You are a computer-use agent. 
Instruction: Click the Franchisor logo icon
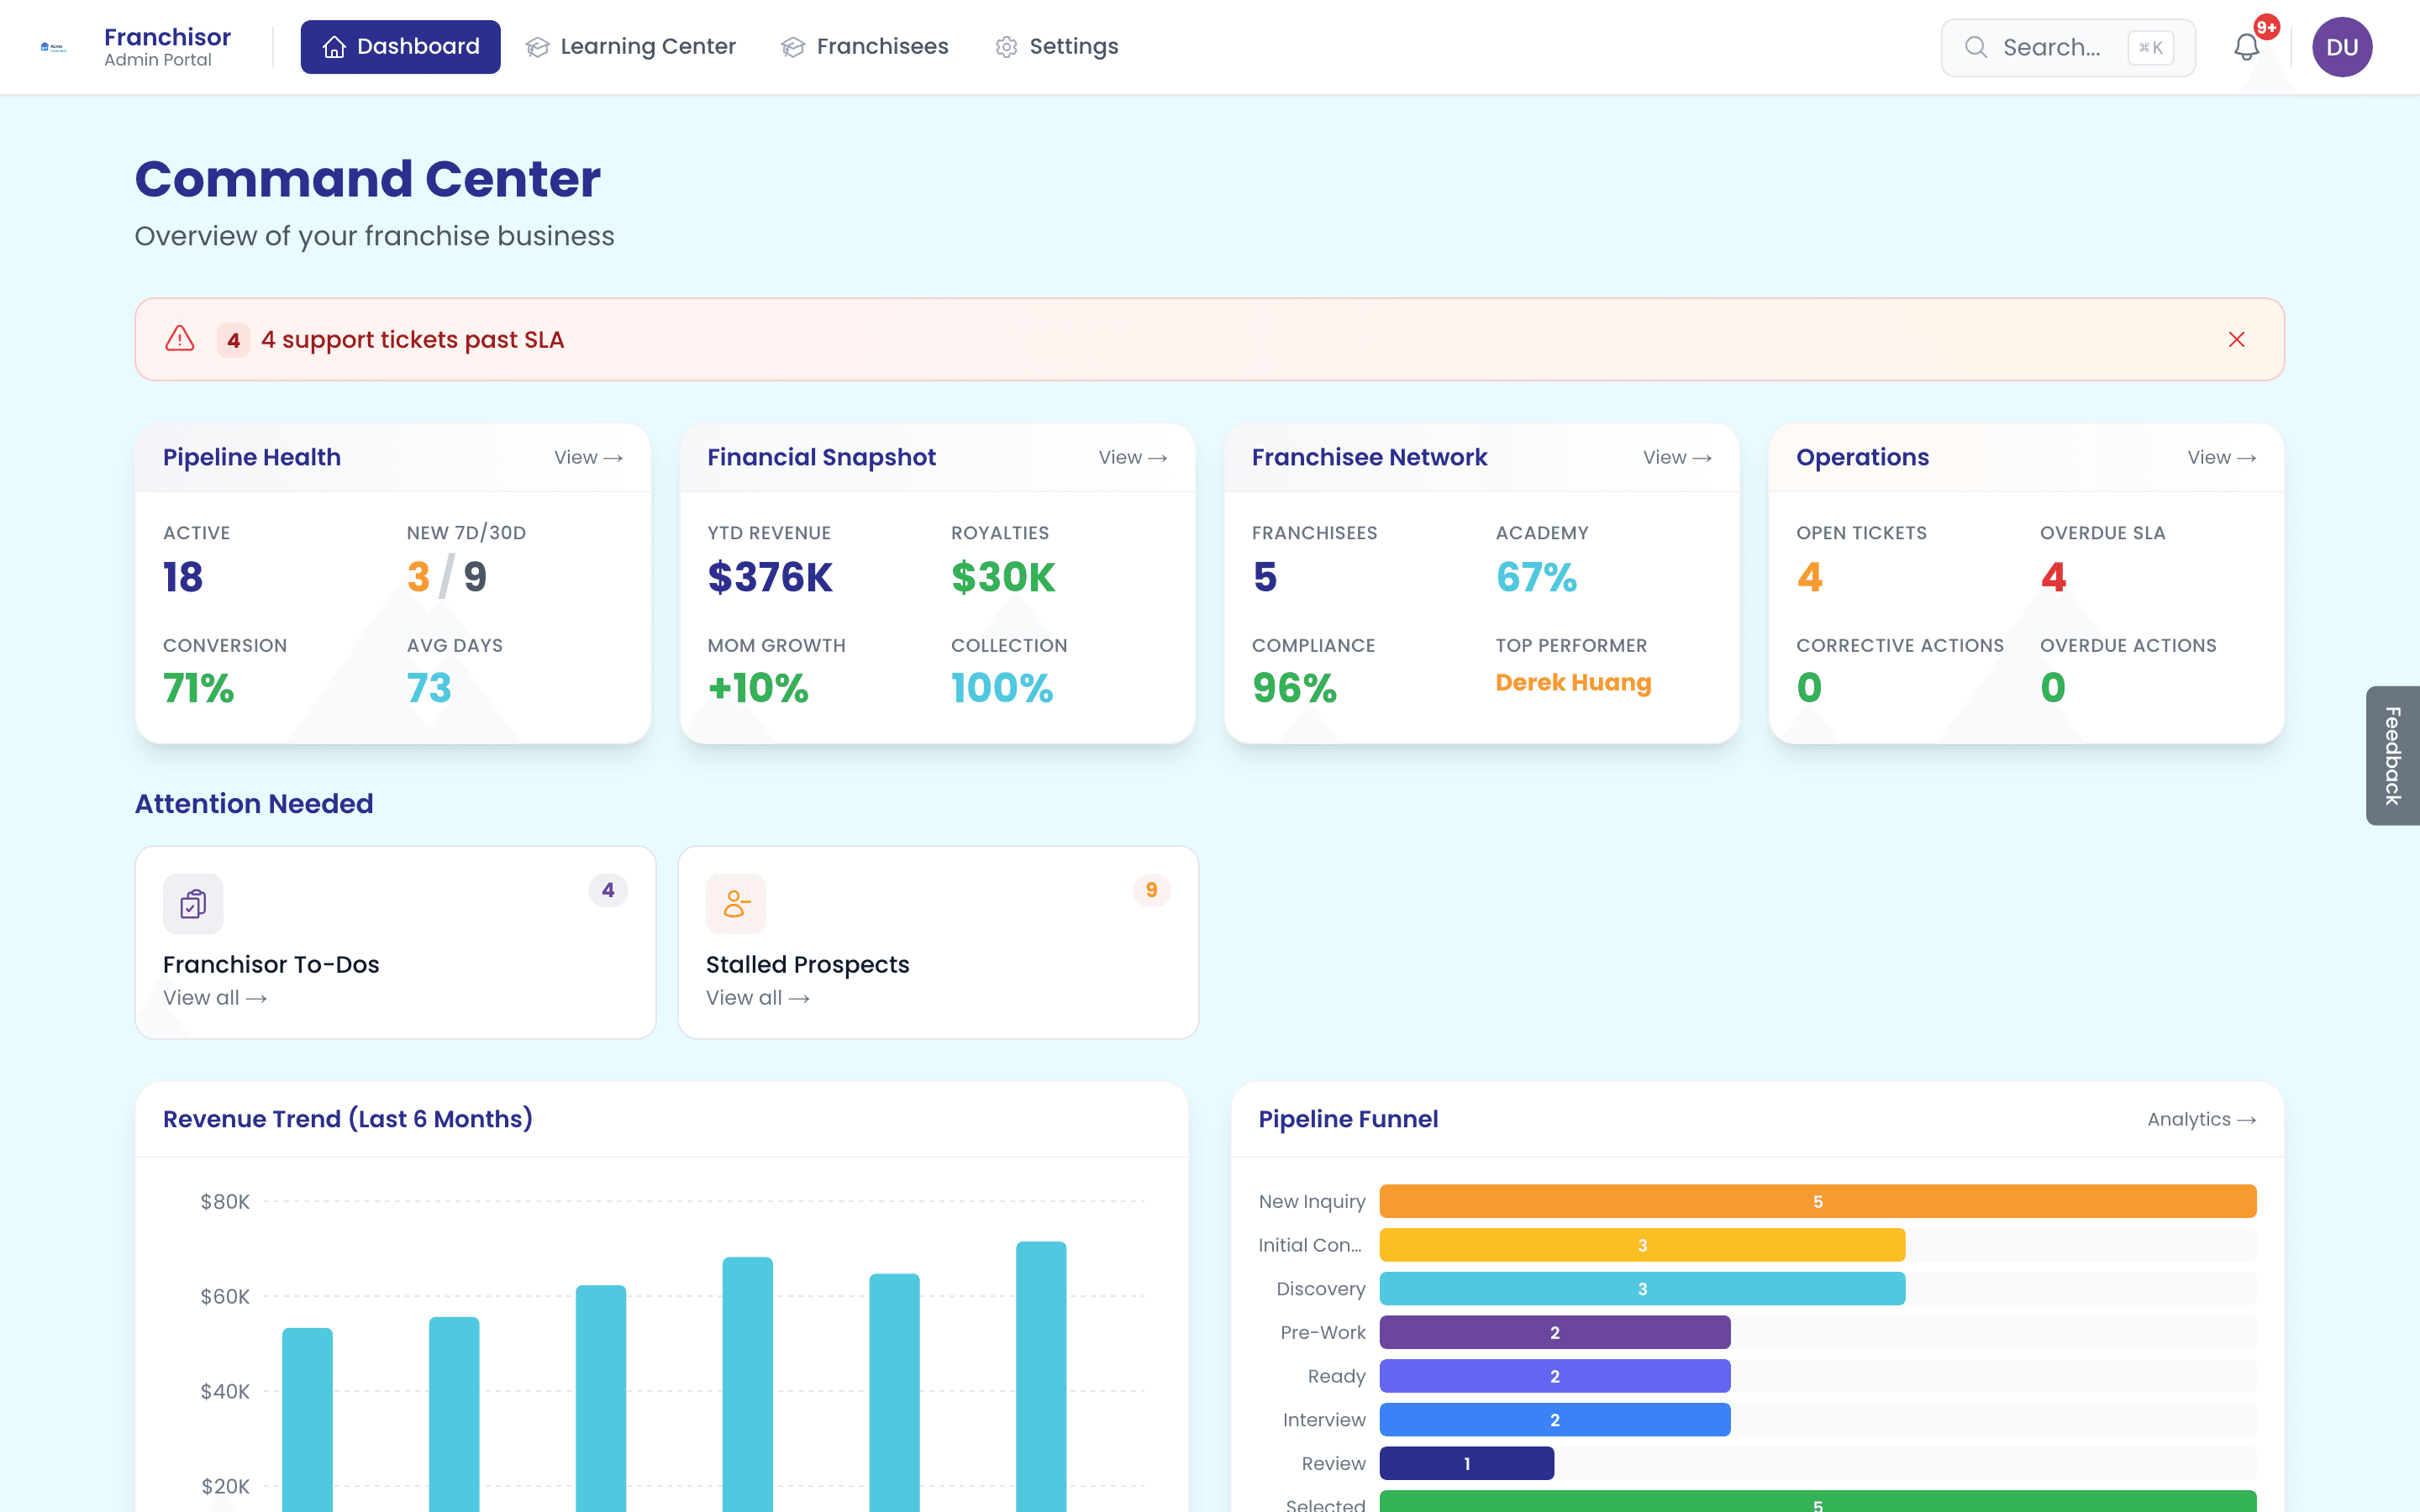pyautogui.click(x=53, y=47)
